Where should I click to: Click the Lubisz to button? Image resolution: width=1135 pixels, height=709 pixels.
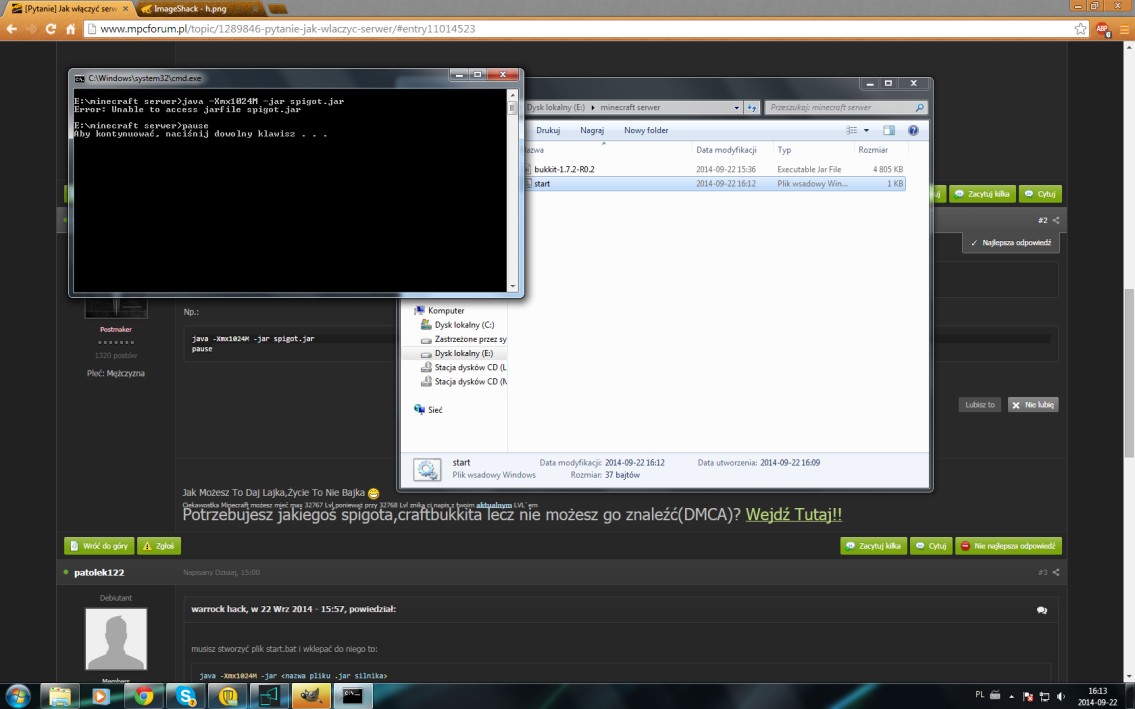pyautogui.click(x=979, y=405)
